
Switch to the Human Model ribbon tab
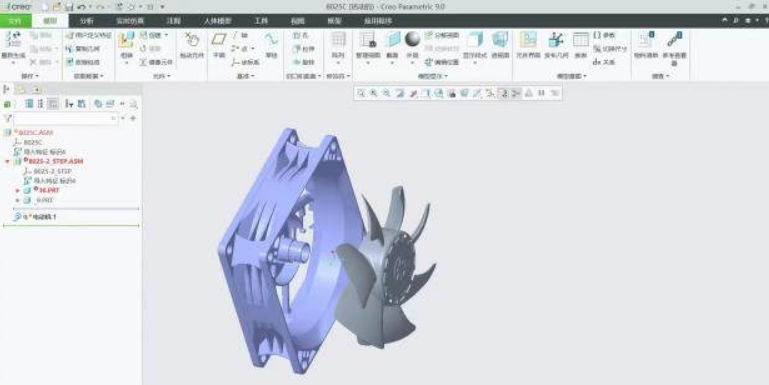click(x=218, y=21)
